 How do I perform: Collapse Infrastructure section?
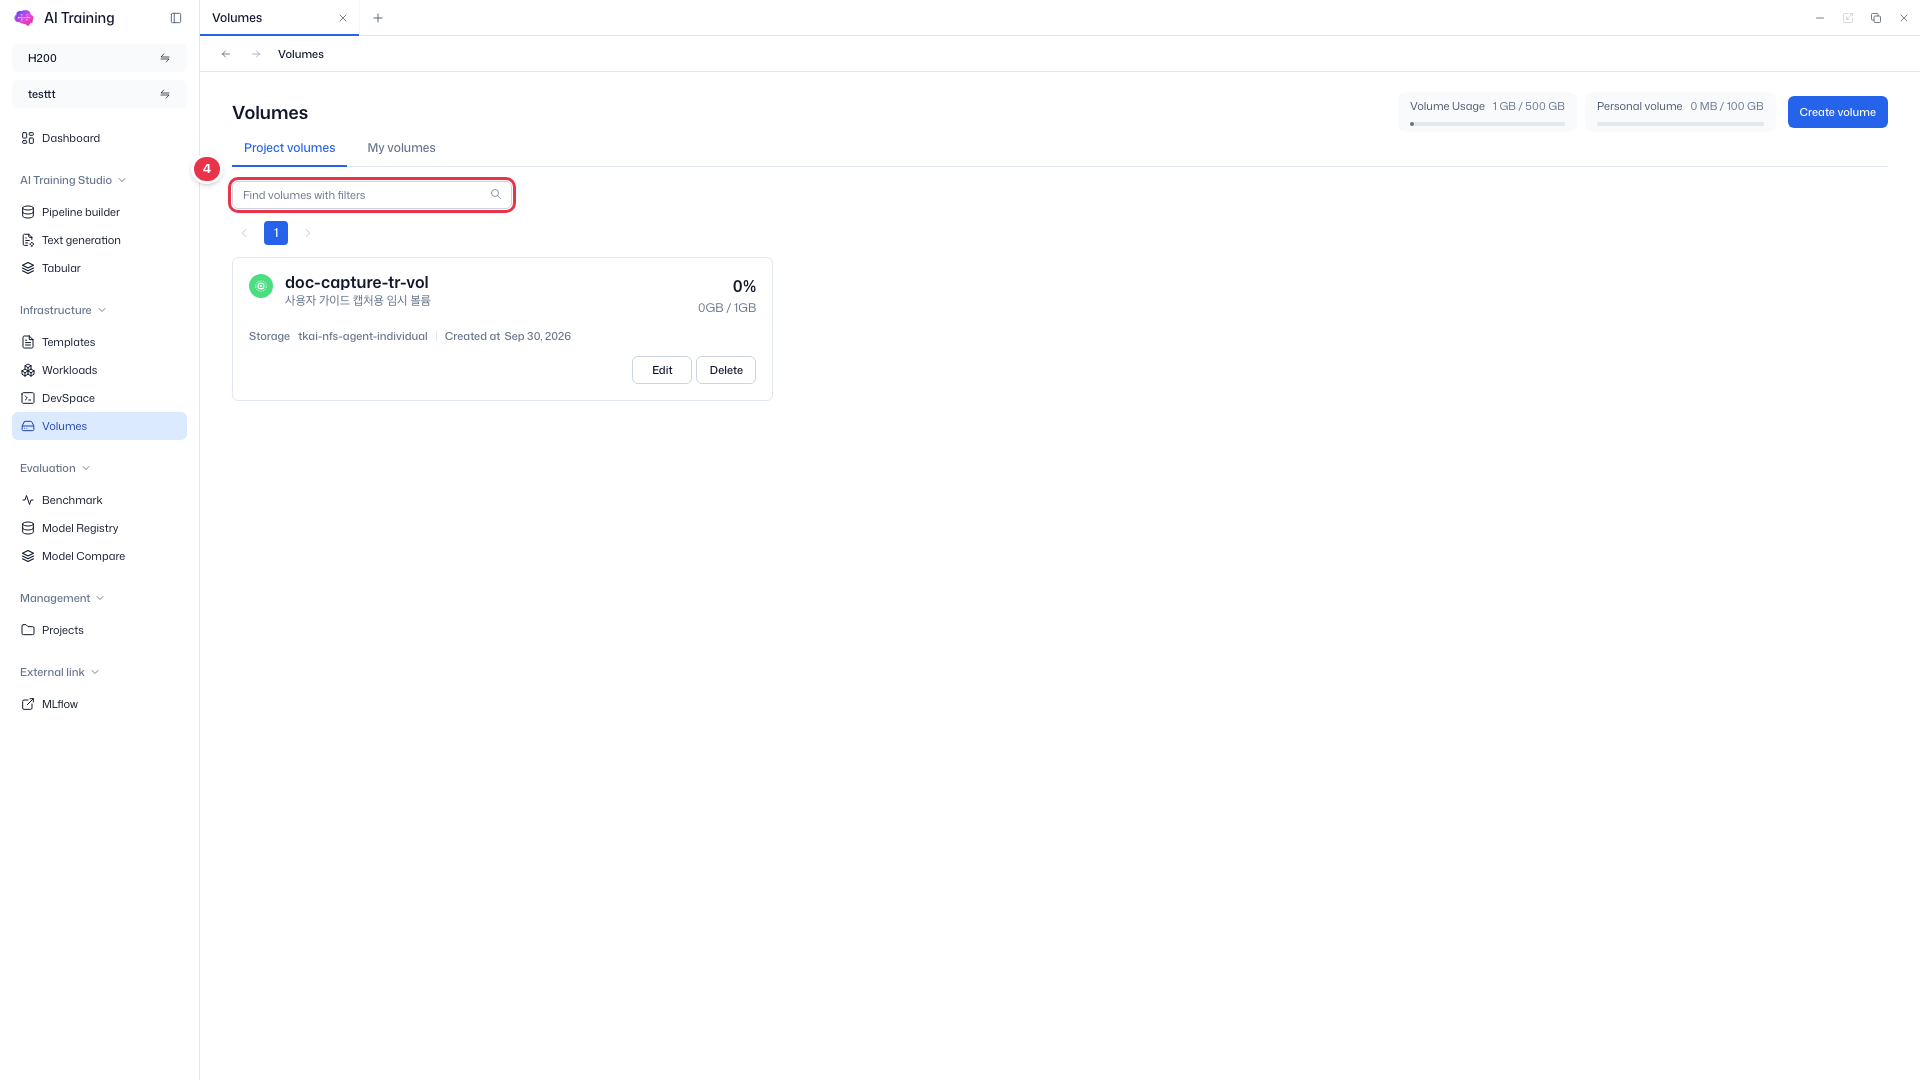pos(63,310)
